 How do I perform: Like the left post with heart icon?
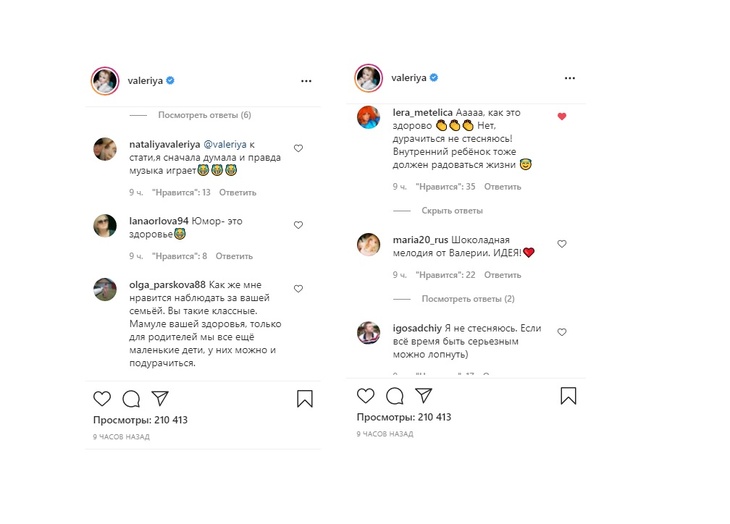click(x=102, y=399)
